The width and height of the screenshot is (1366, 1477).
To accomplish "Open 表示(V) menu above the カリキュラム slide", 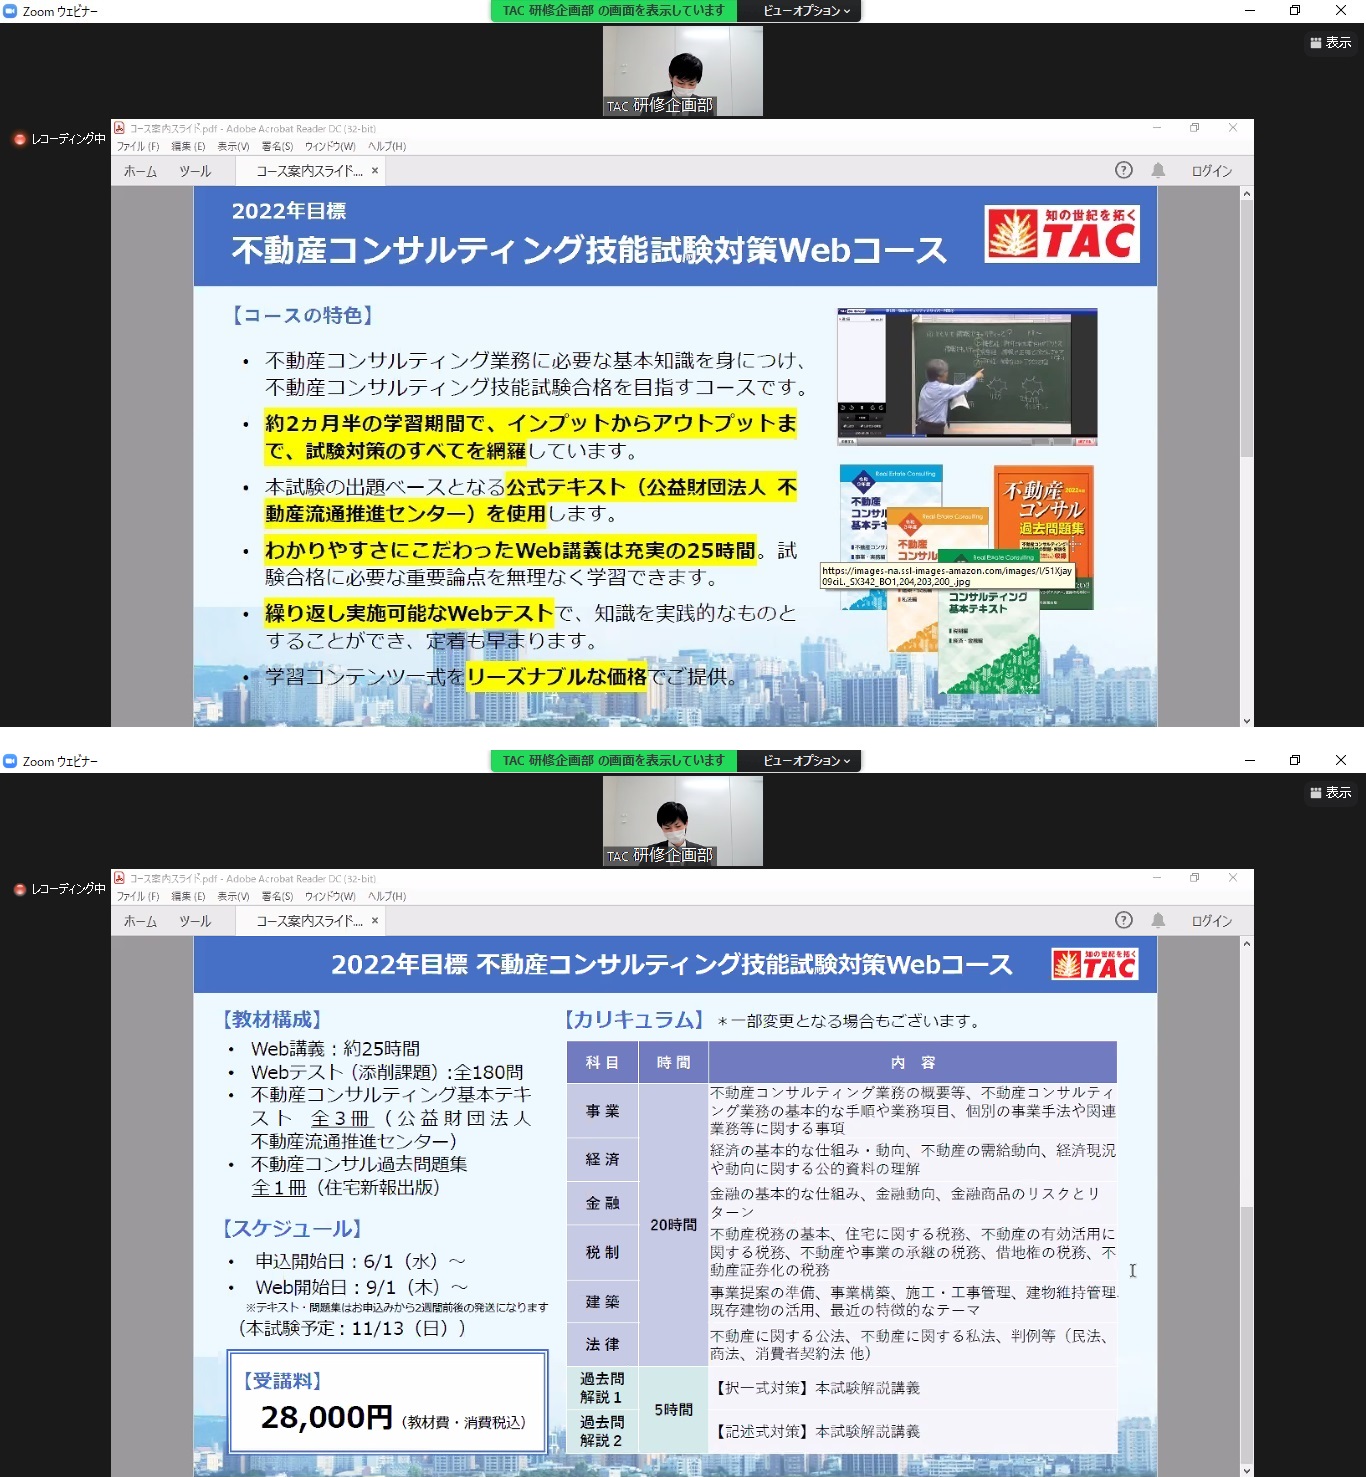I will (x=233, y=896).
